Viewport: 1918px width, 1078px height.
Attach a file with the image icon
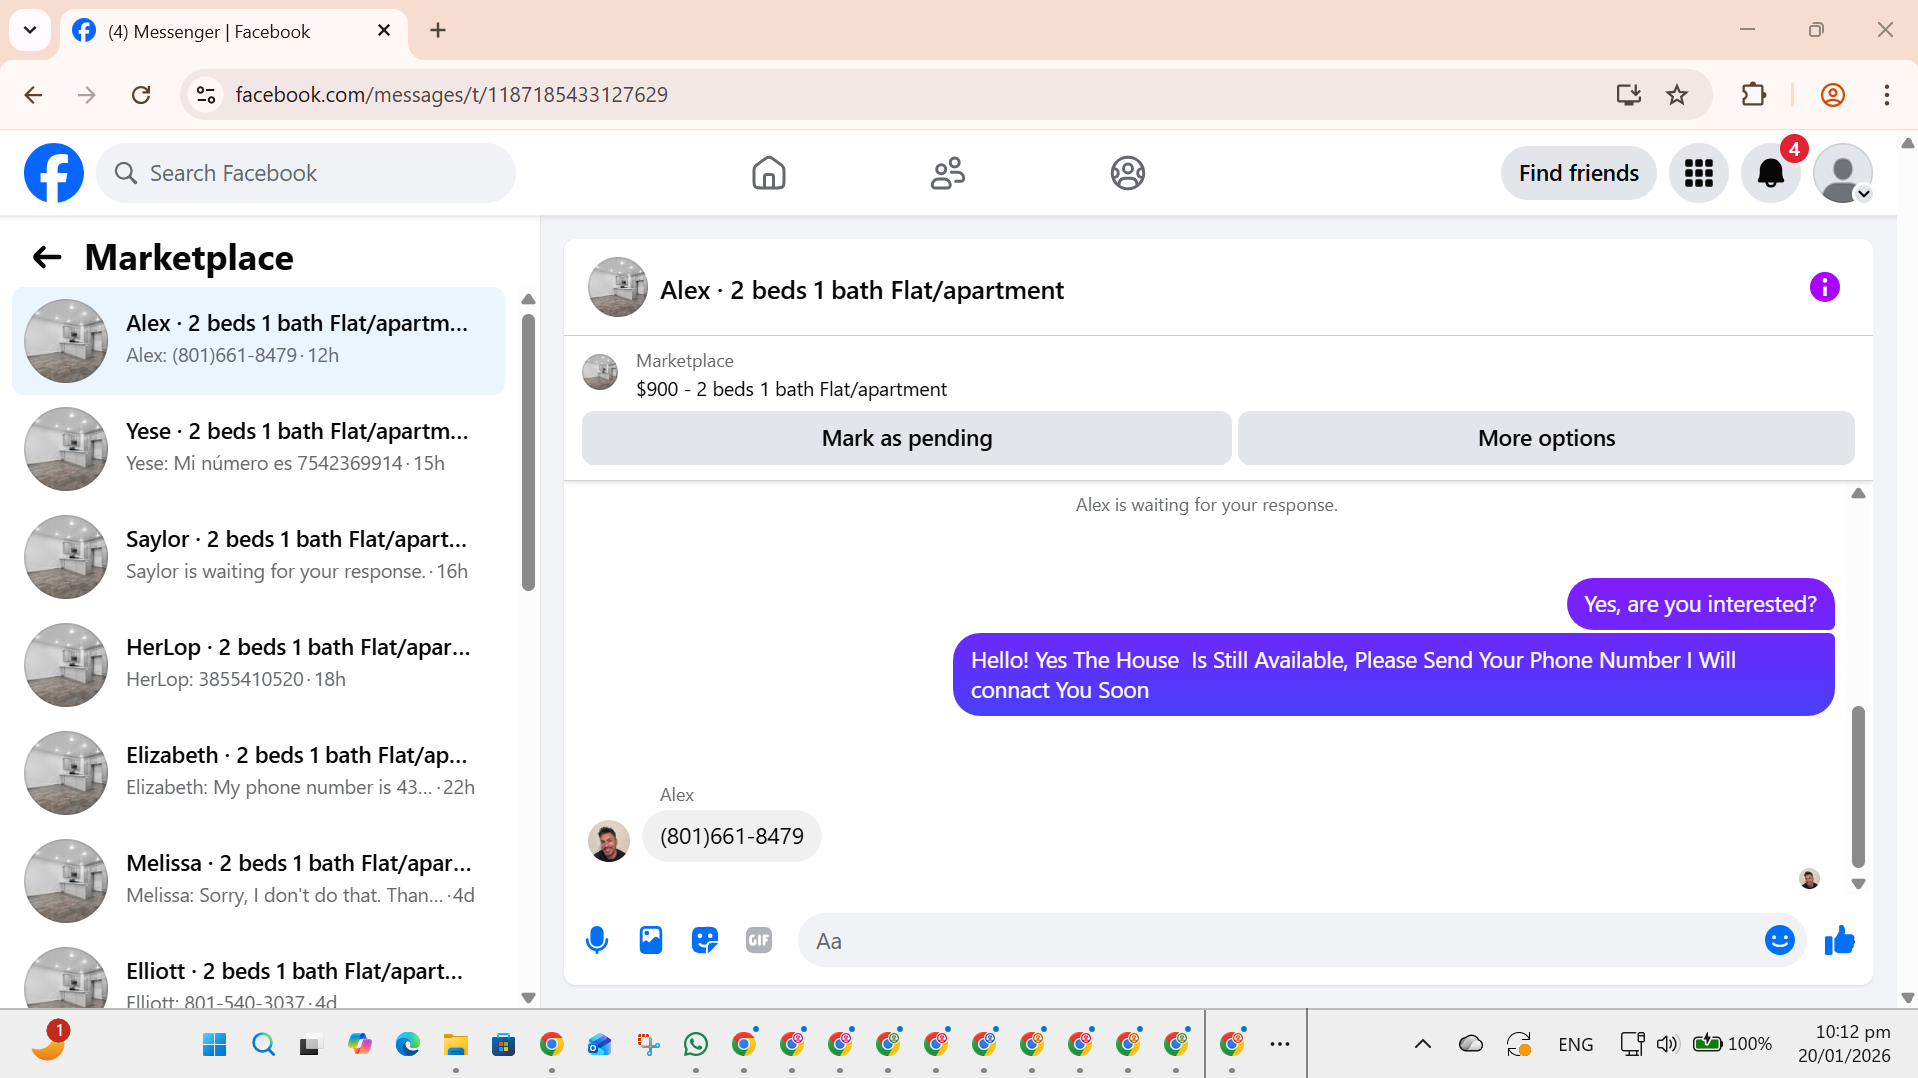tap(651, 940)
